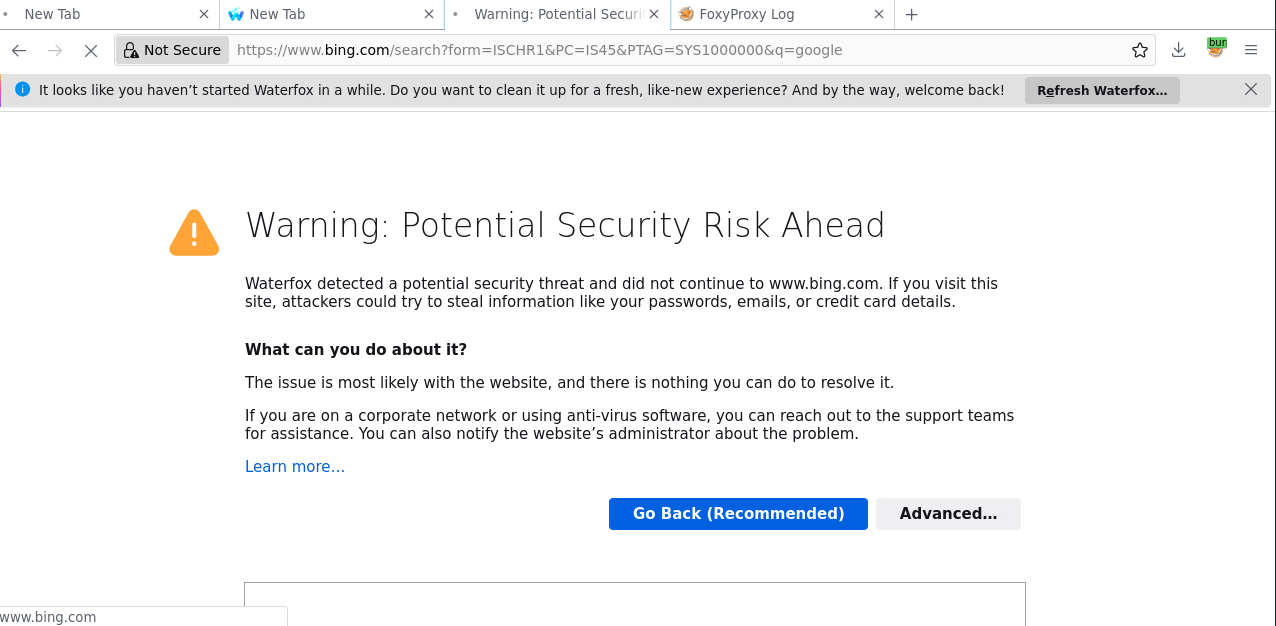Click the back navigation arrow
Screen dimensions: 1276x626
coord(19,50)
